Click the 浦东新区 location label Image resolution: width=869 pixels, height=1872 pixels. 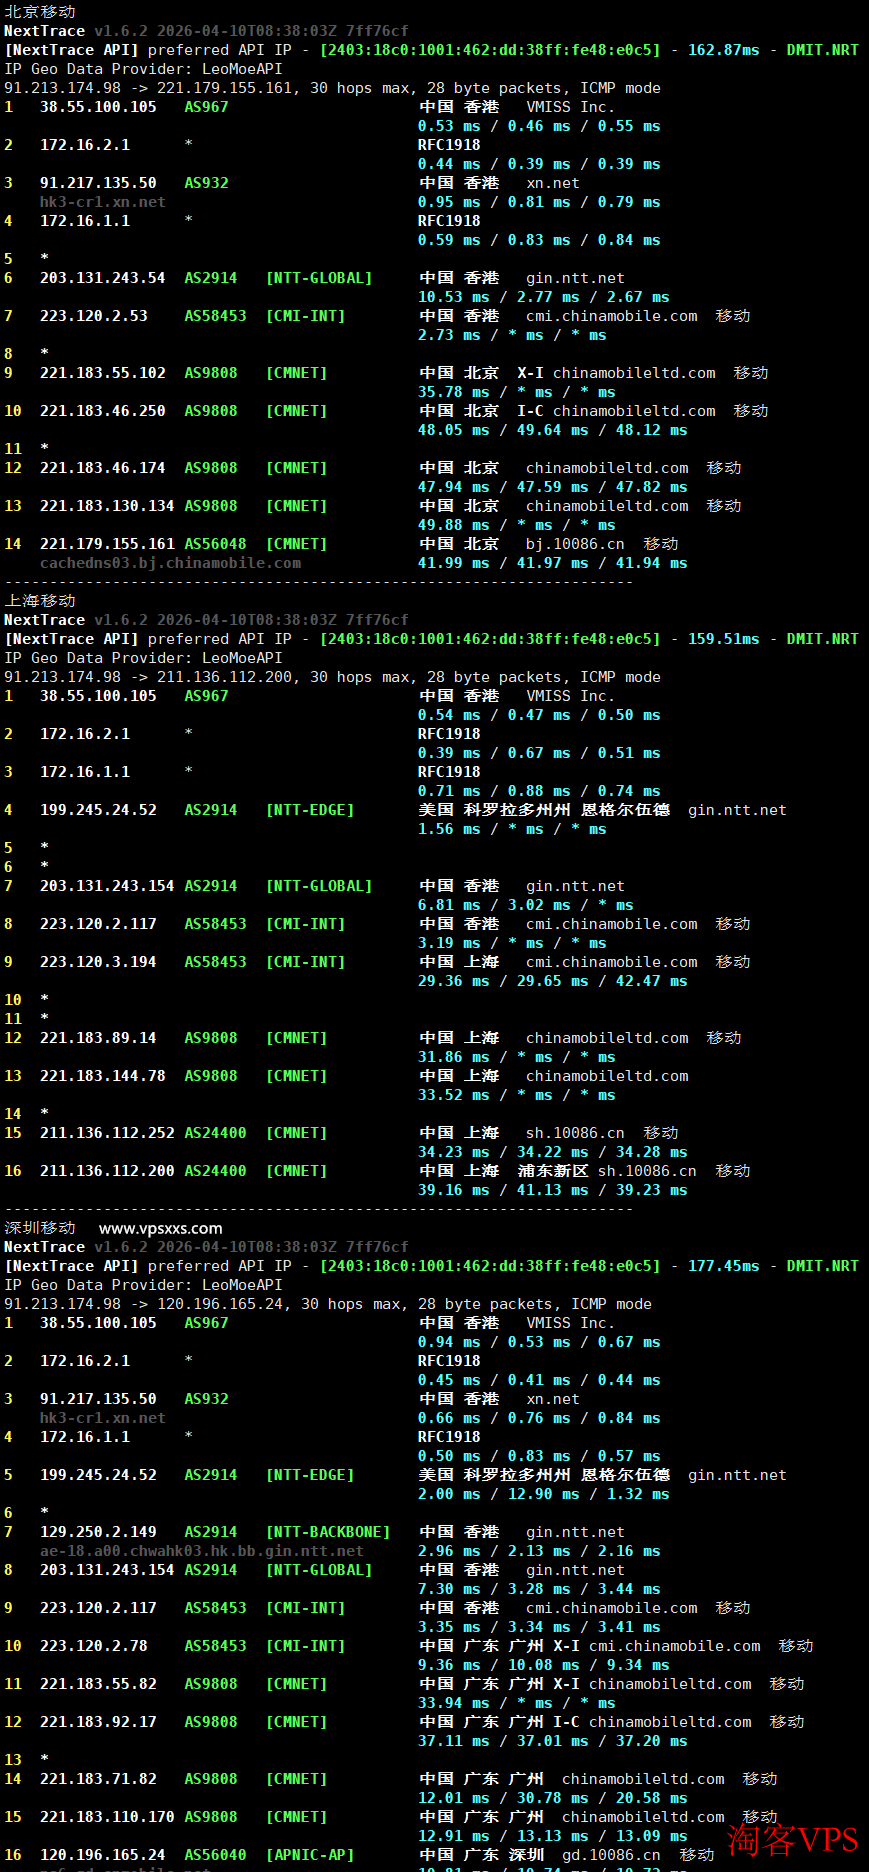pos(553,1171)
